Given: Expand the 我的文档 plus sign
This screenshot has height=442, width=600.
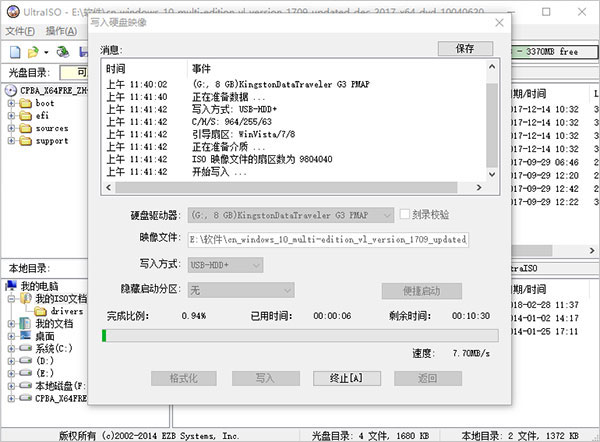Looking at the screenshot, I should pos(11,323).
